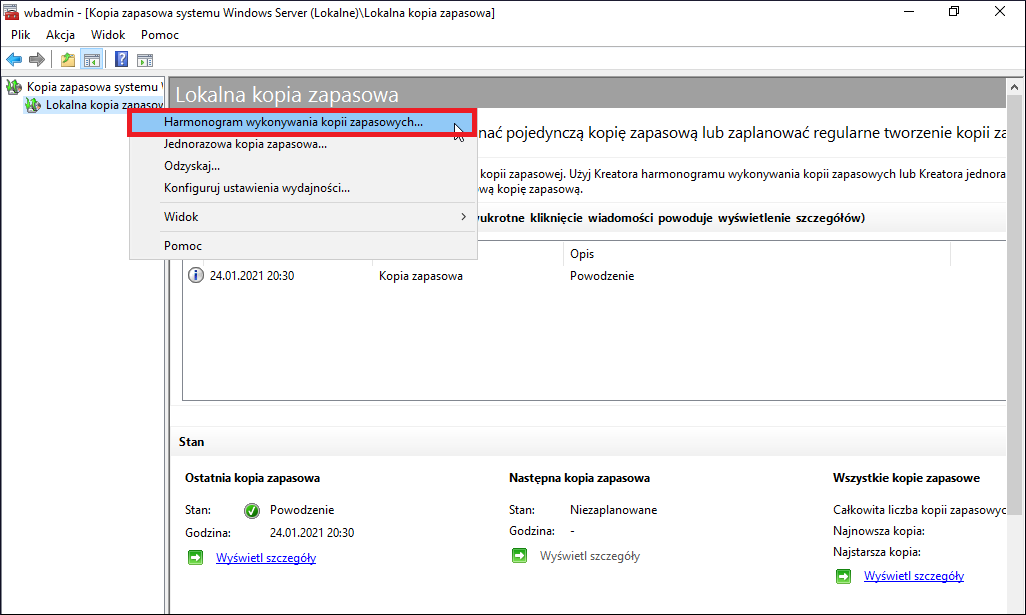Toggle the Show/Hide console tree icon
The height and width of the screenshot is (615, 1026).
click(92, 60)
